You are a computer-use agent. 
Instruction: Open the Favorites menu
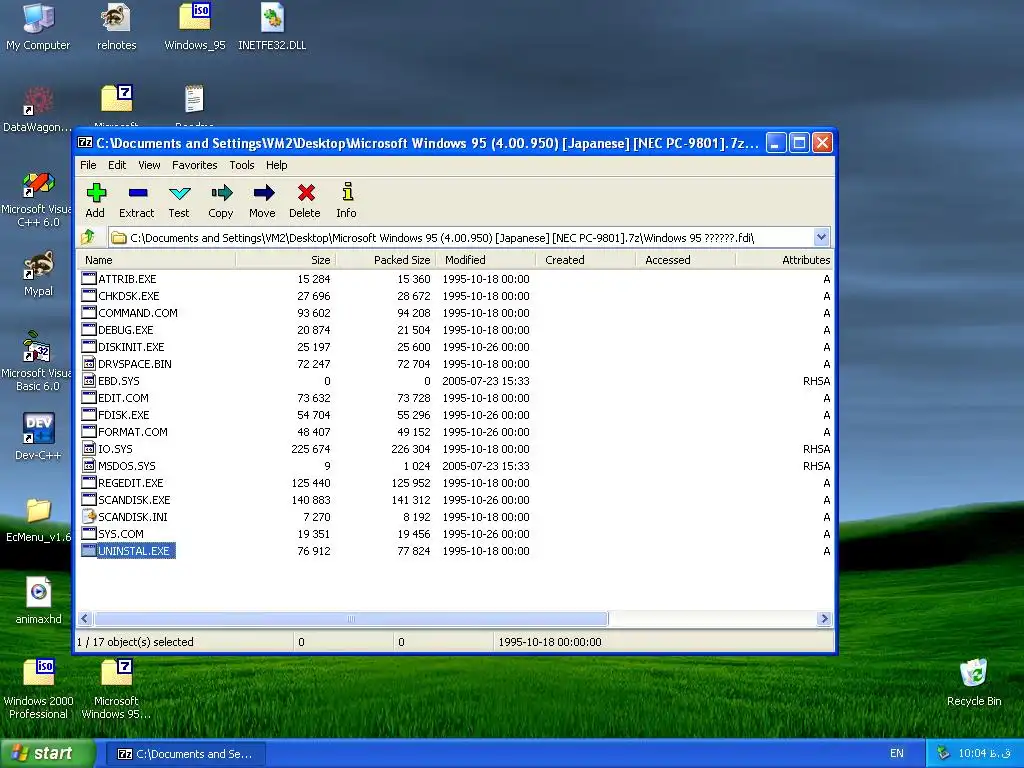tap(195, 165)
